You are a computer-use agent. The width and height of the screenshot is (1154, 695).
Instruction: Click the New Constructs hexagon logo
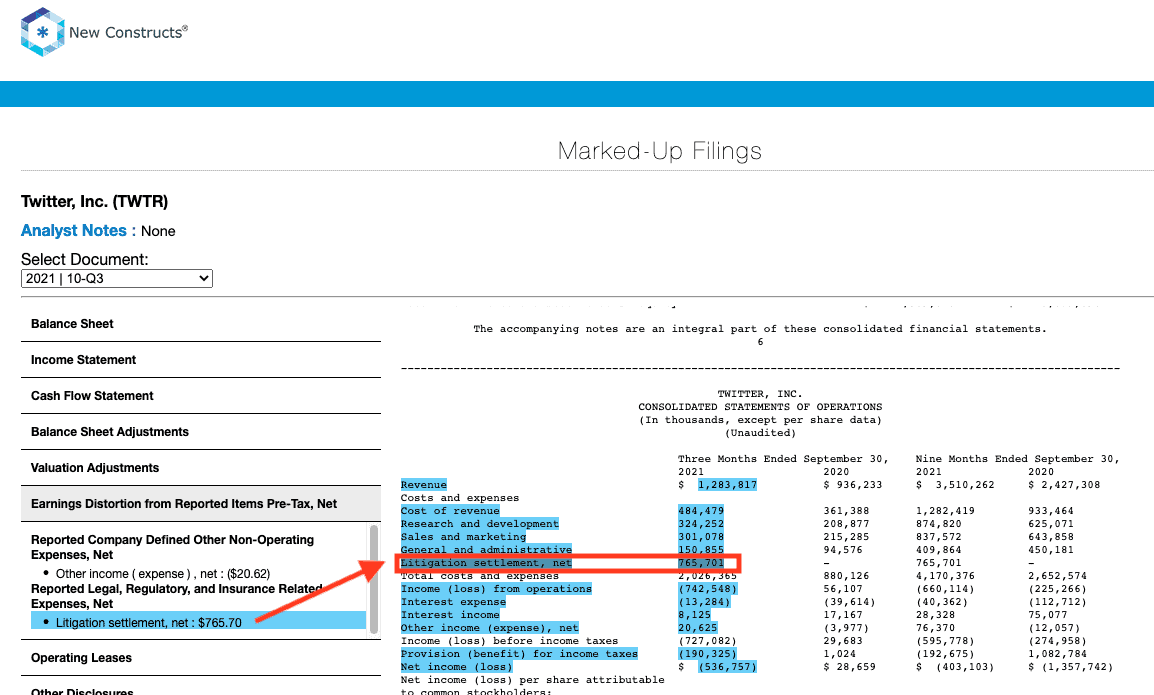(x=43, y=32)
